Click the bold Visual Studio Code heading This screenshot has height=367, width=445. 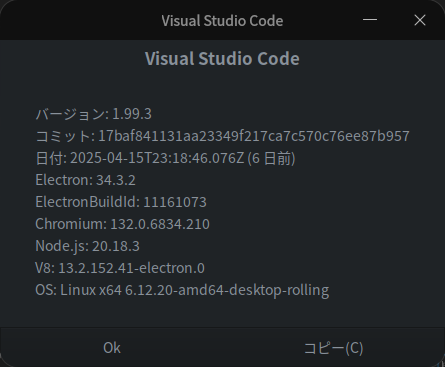click(222, 59)
